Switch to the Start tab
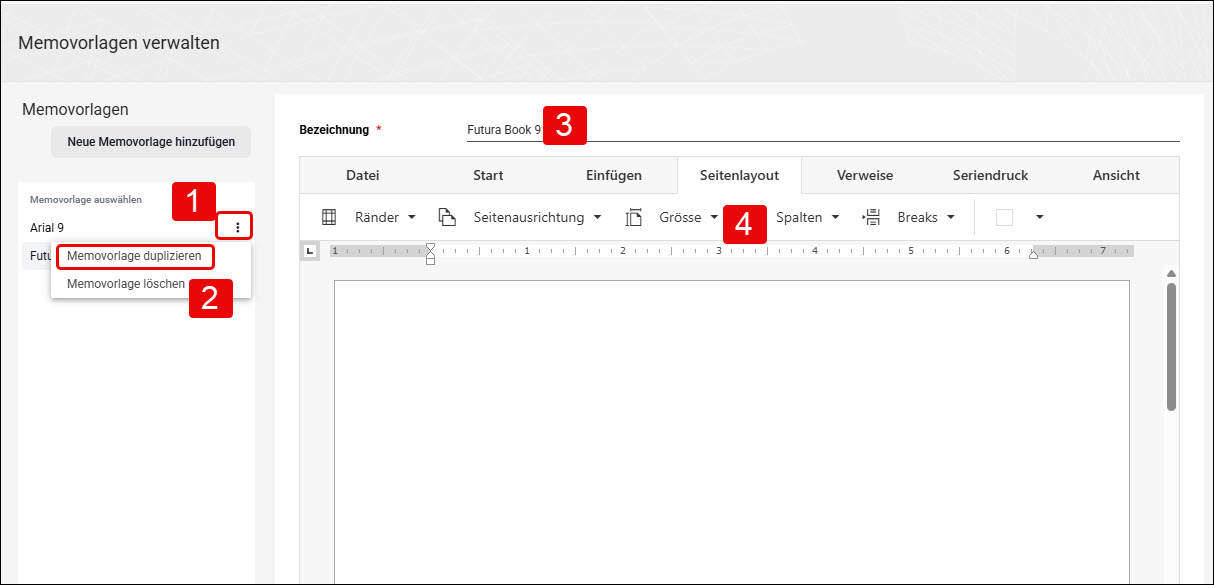This screenshot has height=585, width=1214. pyautogui.click(x=488, y=175)
